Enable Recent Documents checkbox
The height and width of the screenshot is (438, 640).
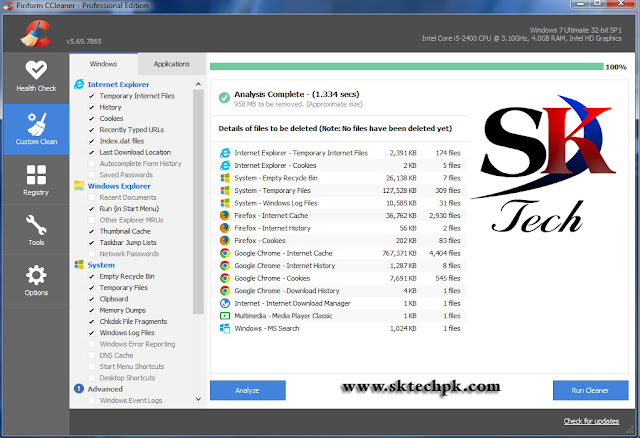pyautogui.click(x=92, y=198)
